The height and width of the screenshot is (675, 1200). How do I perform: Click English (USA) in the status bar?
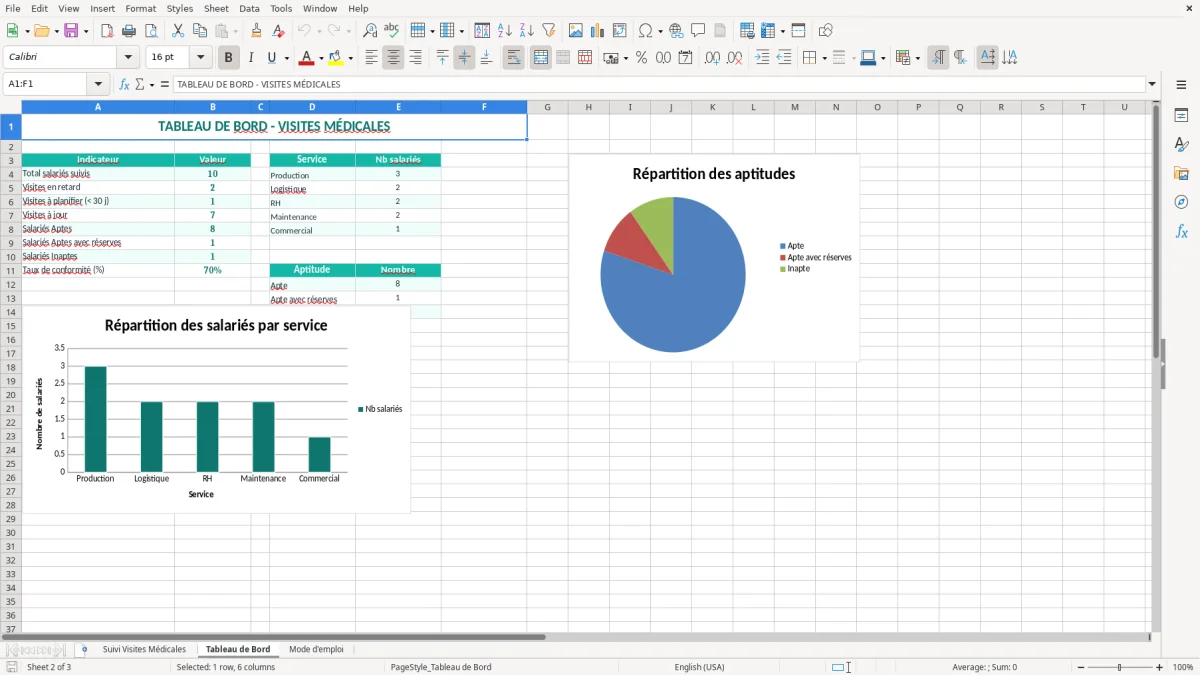point(699,667)
